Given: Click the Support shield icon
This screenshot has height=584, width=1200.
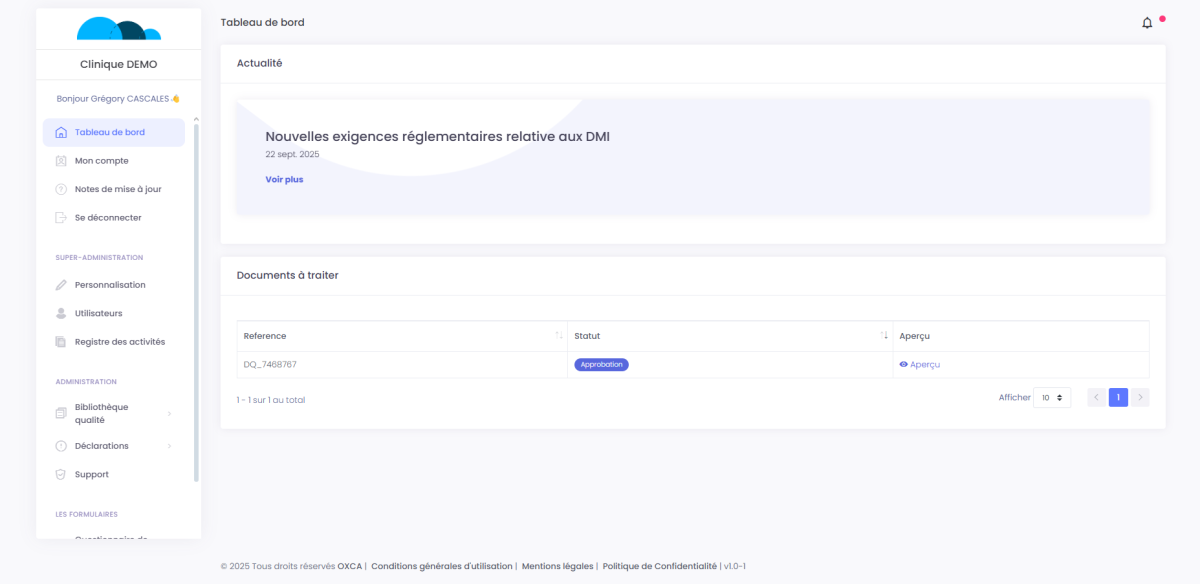Looking at the screenshot, I should point(61,474).
